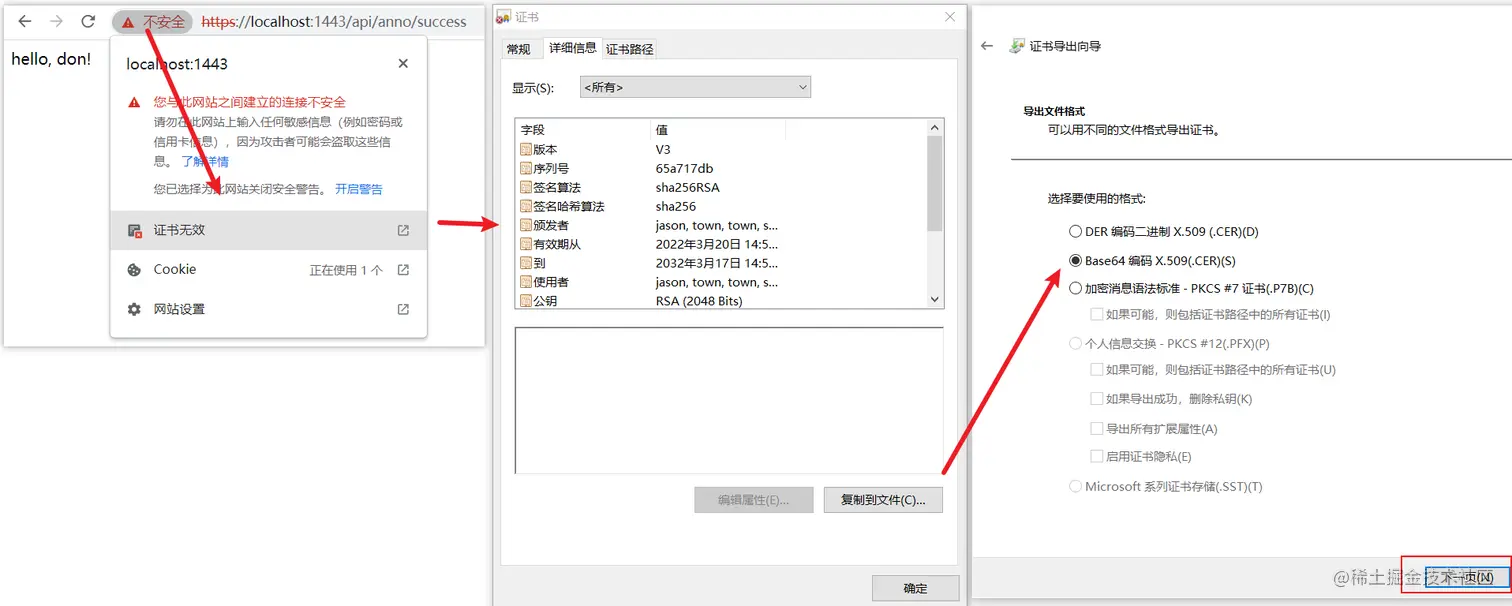Open the 显示 dropdown showing <所有>
Screen dimensions: 1512x606
point(695,87)
